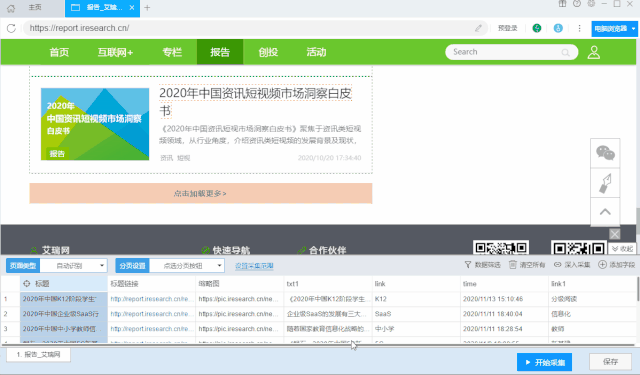Open 专栏 navigation item
This screenshot has width=640, height=375.
172,52
